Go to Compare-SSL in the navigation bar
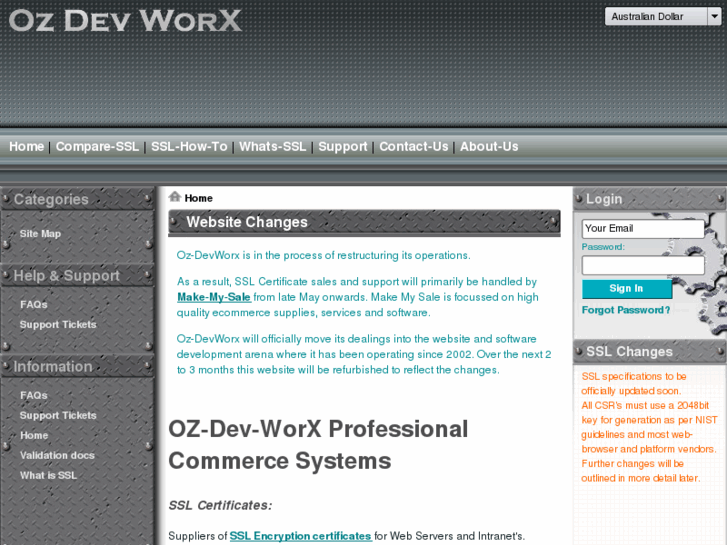The height and width of the screenshot is (545, 727). pos(97,147)
